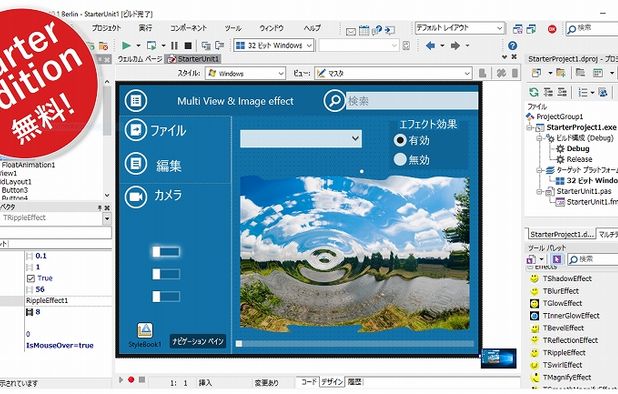Switch to the 履歴 tab
The height and width of the screenshot is (394, 618).
click(x=355, y=381)
